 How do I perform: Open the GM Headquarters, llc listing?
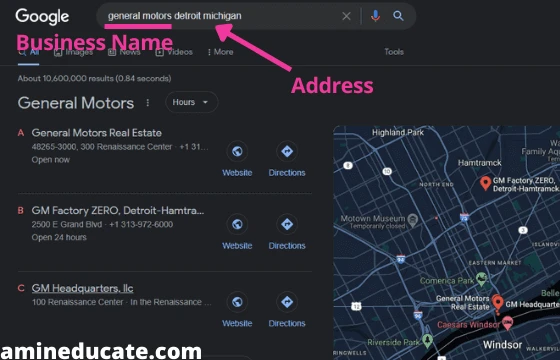click(x=82, y=288)
